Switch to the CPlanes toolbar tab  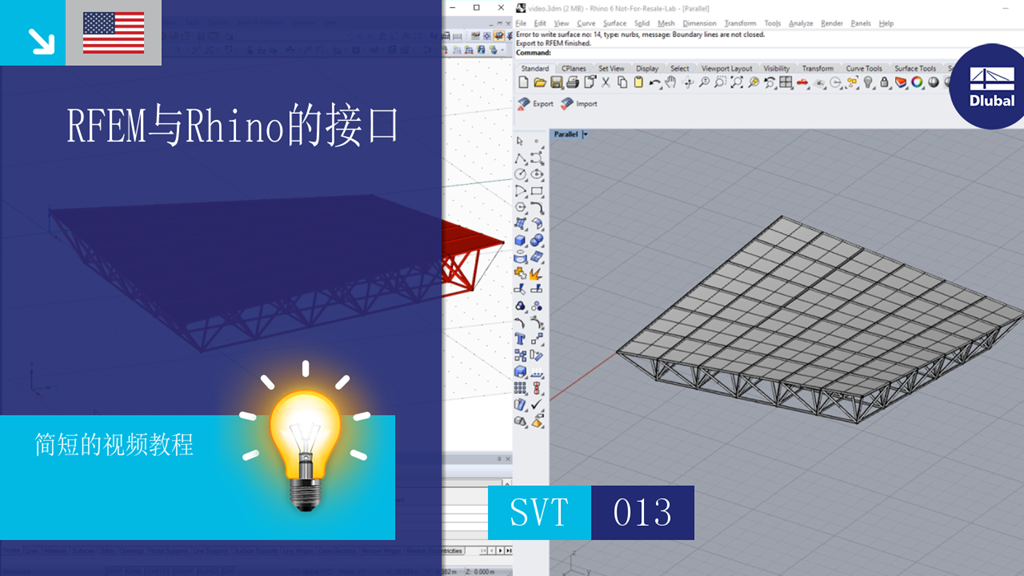[573, 69]
